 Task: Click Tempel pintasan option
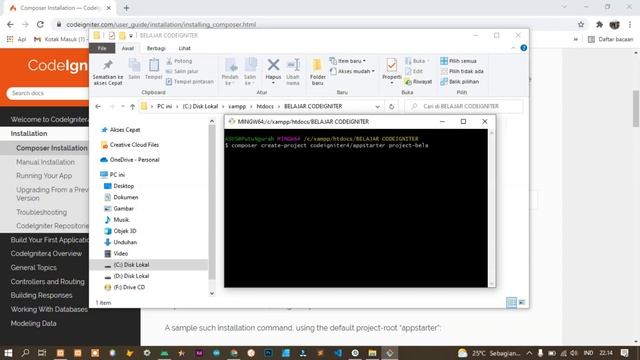(189, 82)
